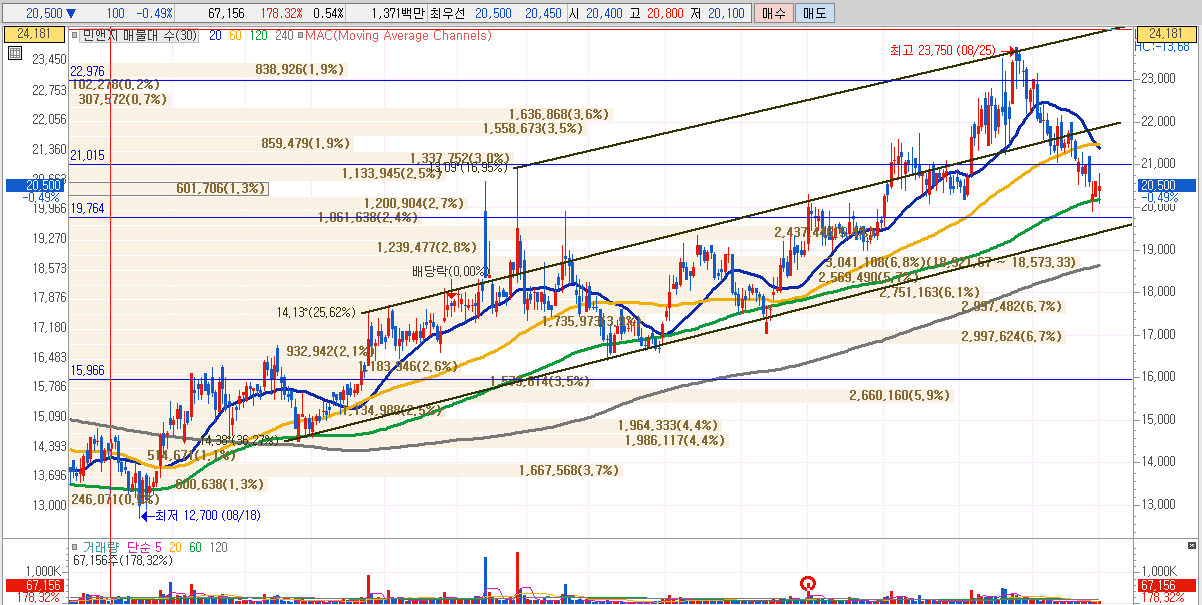Click the 19,764 horizontal line label
The height and width of the screenshot is (605, 1202).
click(x=88, y=208)
